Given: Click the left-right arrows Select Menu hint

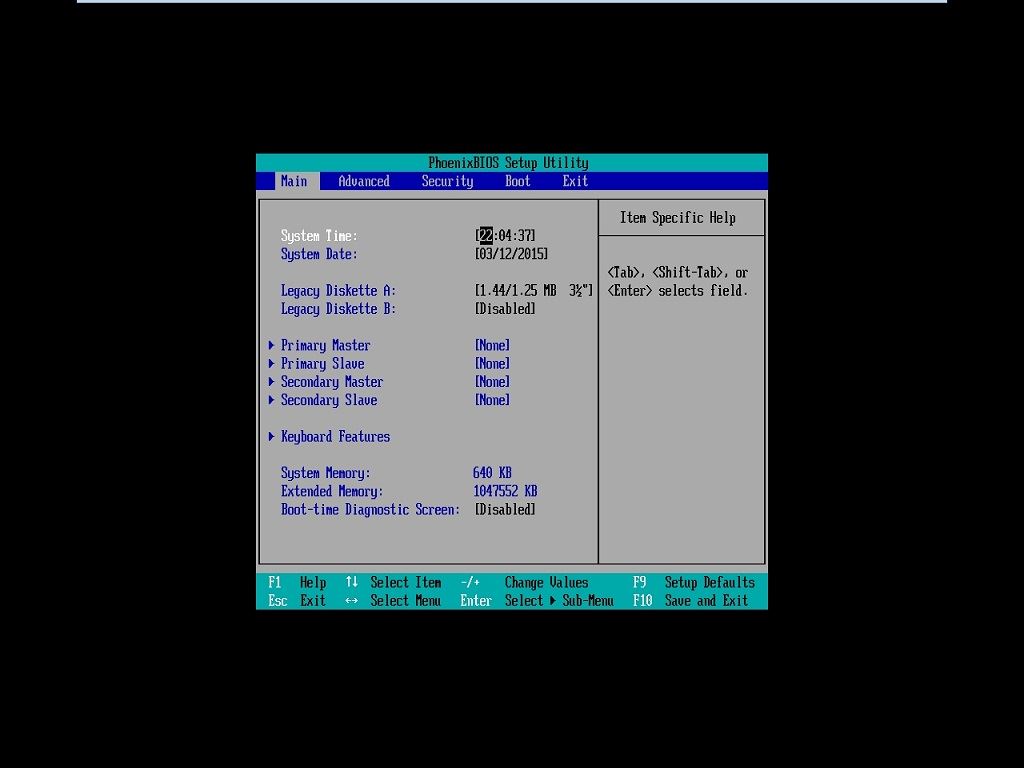Looking at the screenshot, I should click(x=393, y=601).
